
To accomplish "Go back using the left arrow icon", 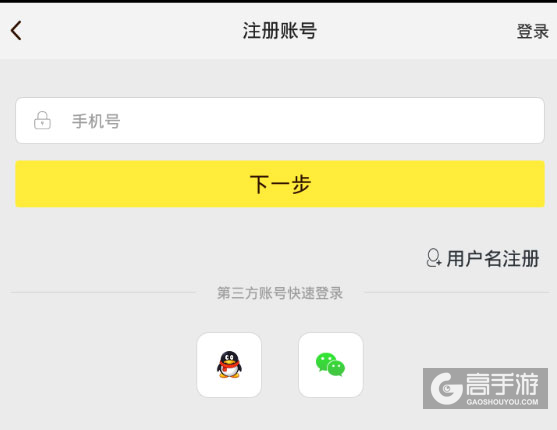I will coord(16,30).
